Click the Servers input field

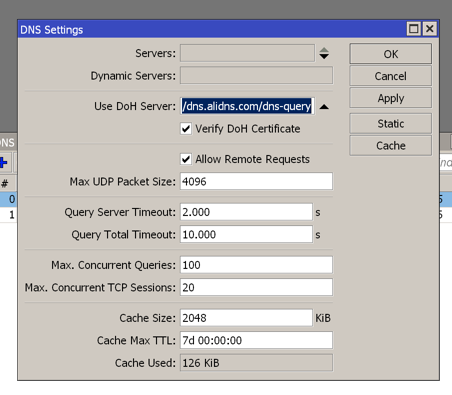point(247,53)
